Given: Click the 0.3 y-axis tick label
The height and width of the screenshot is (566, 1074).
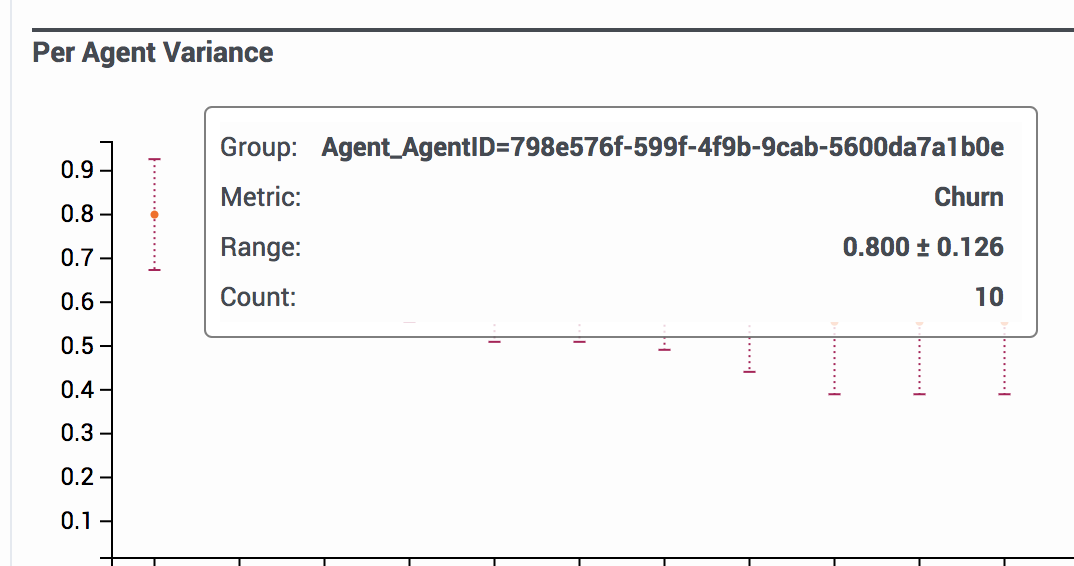Looking at the screenshot, I should [x=77, y=433].
